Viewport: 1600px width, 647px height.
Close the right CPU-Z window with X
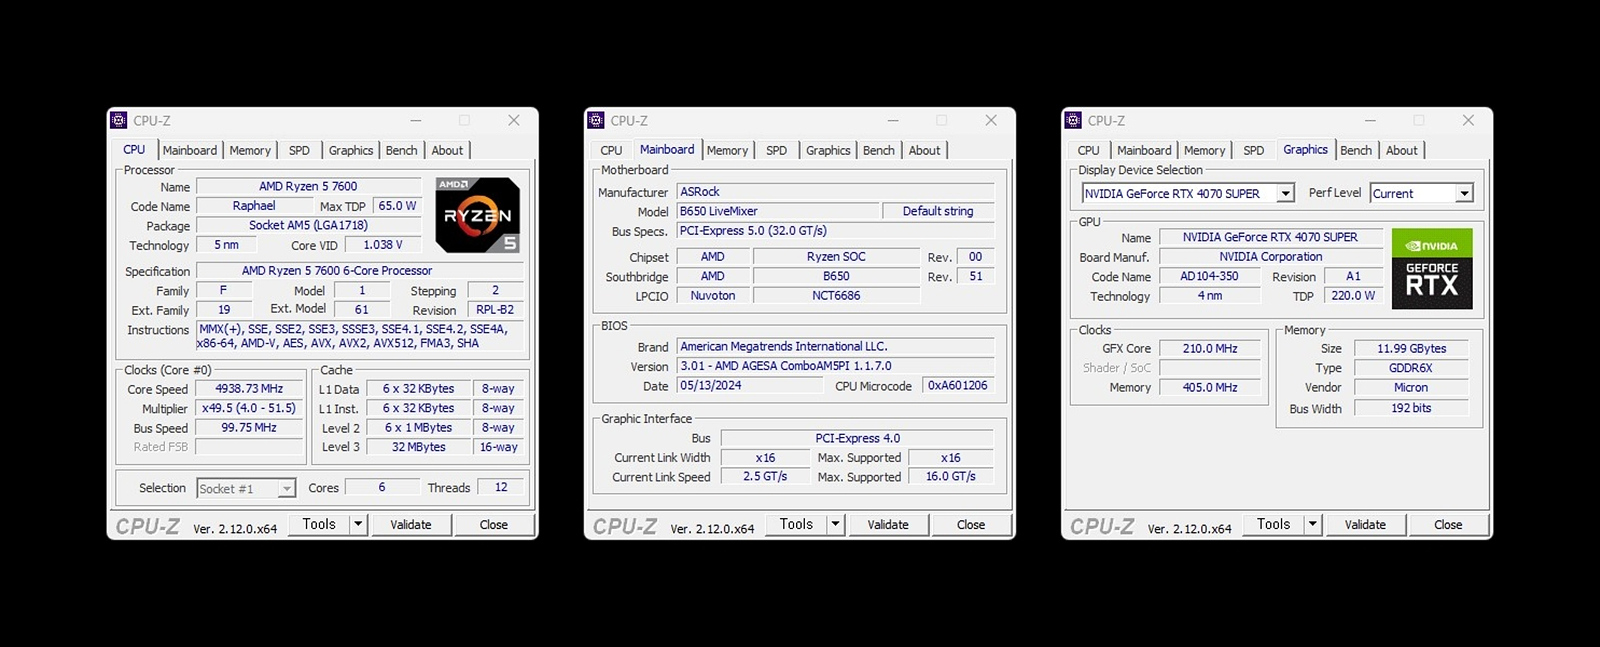coord(1468,120)
